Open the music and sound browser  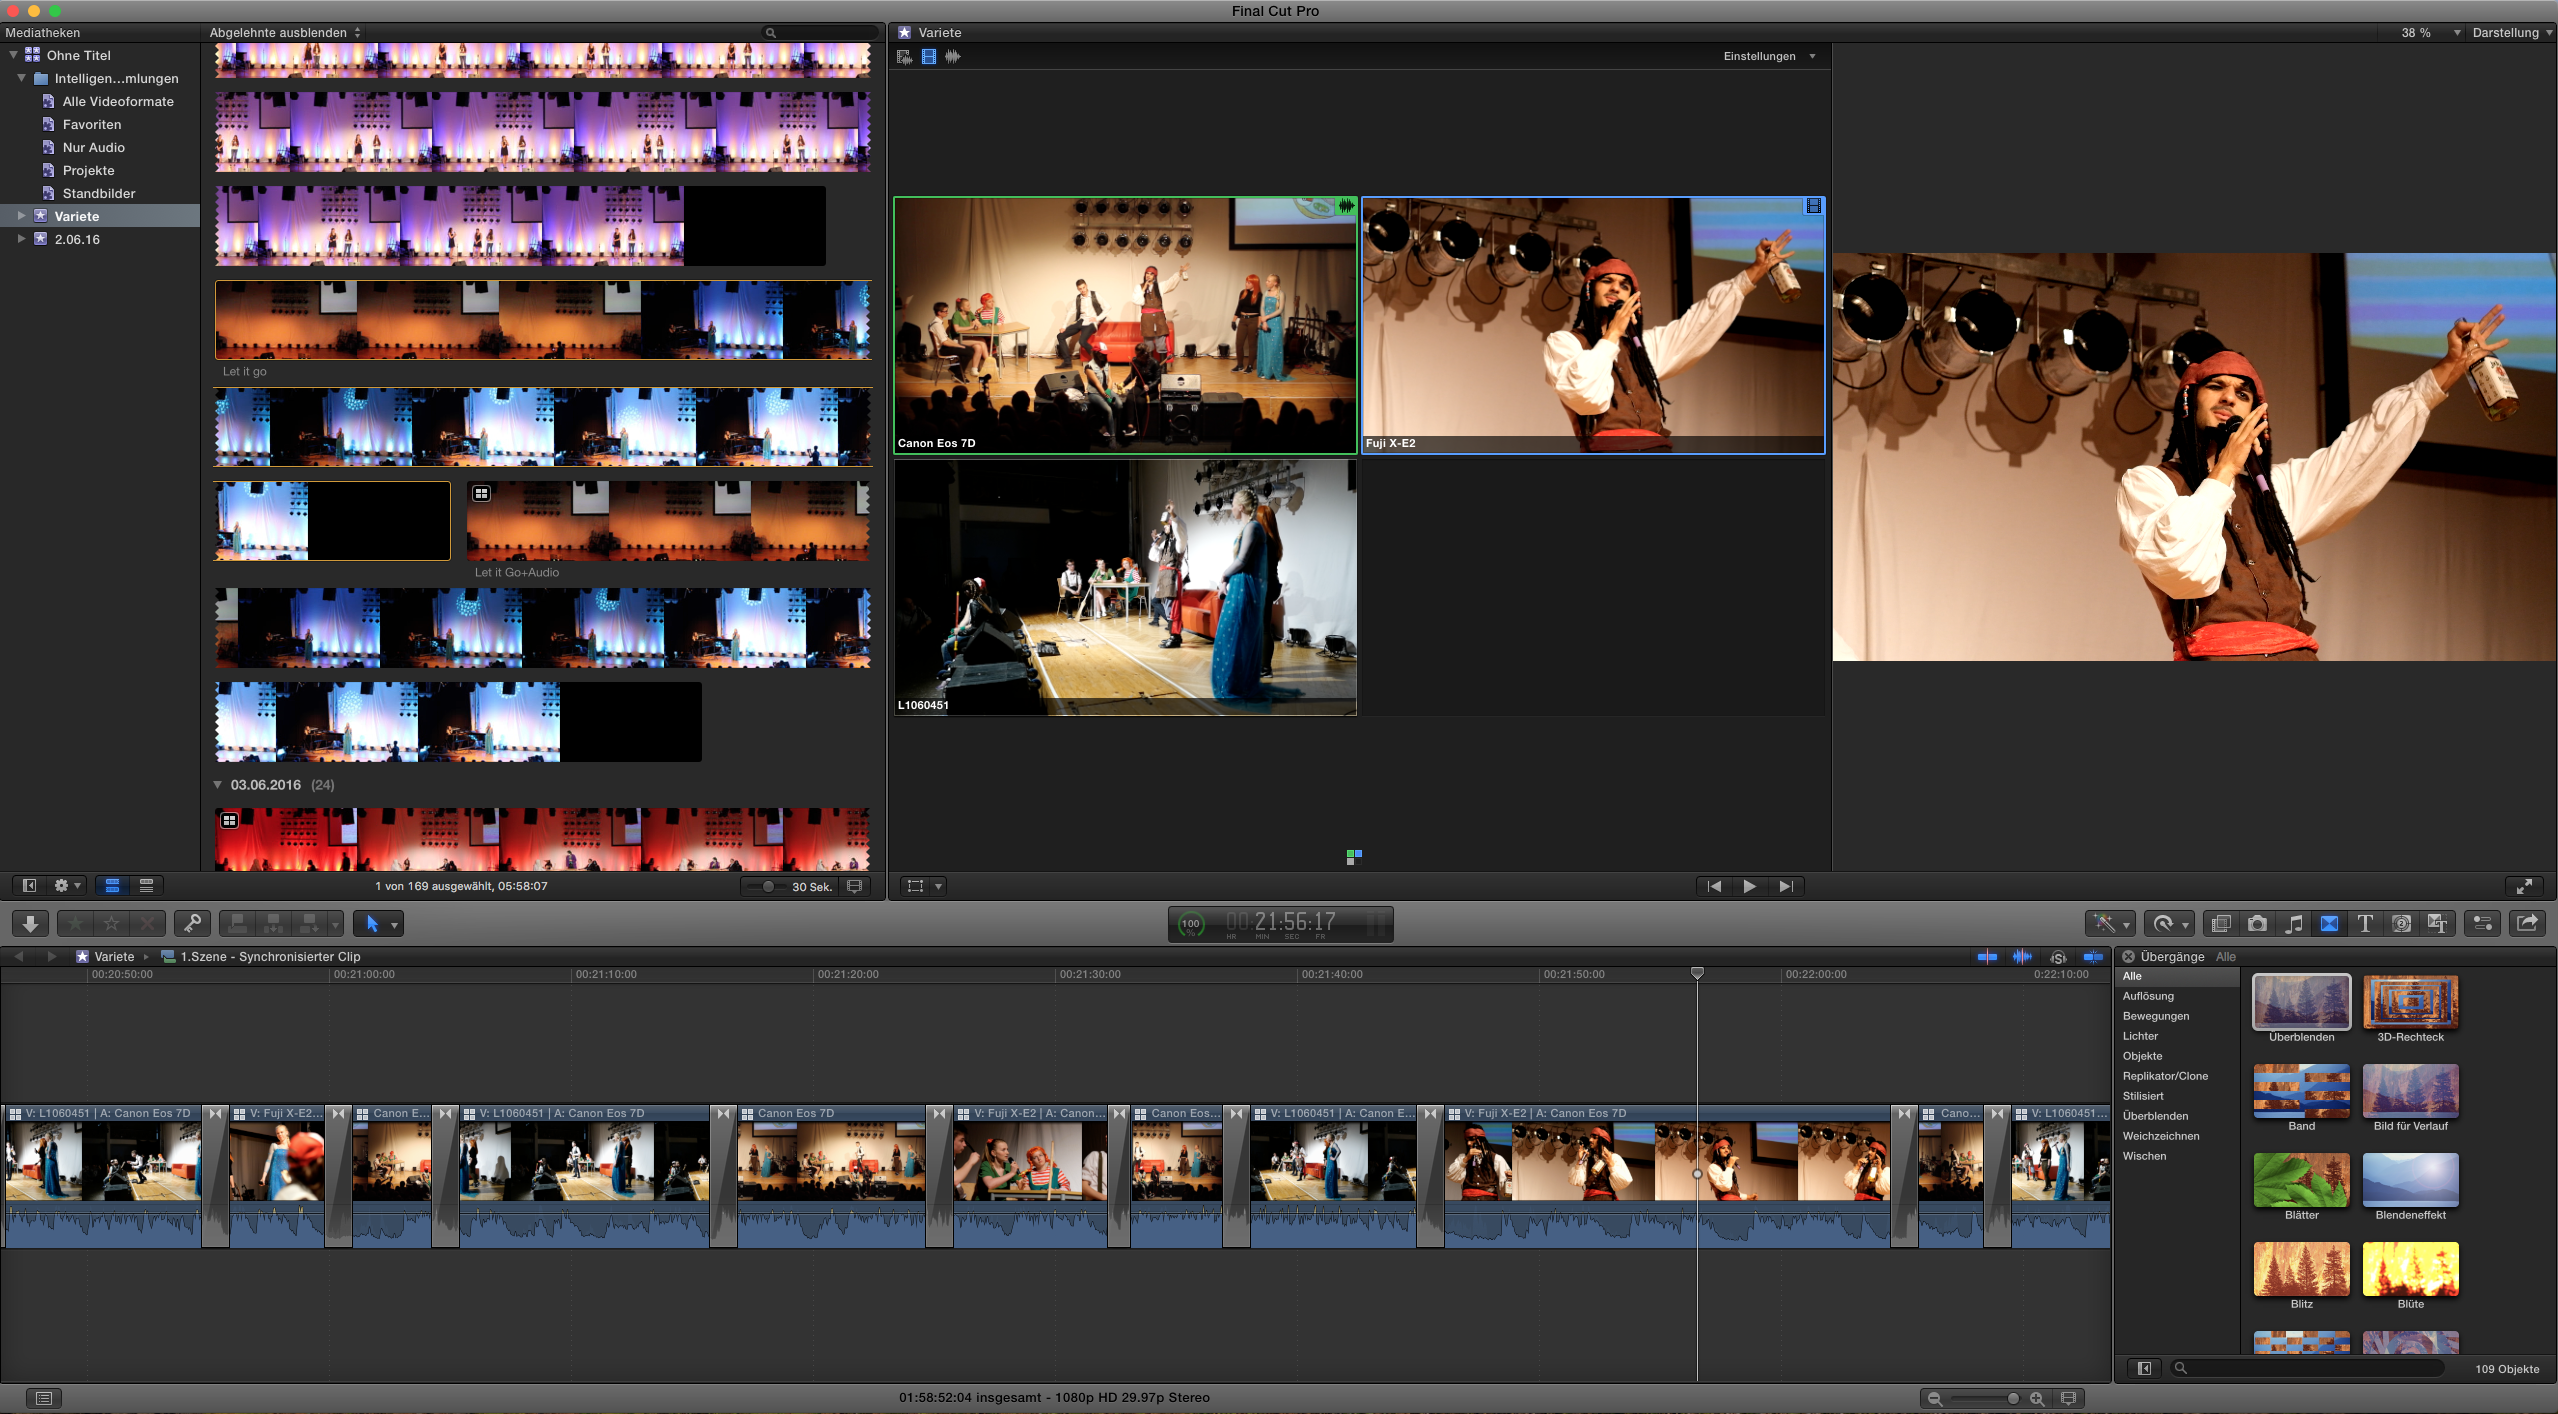(x=2293, y=924)
